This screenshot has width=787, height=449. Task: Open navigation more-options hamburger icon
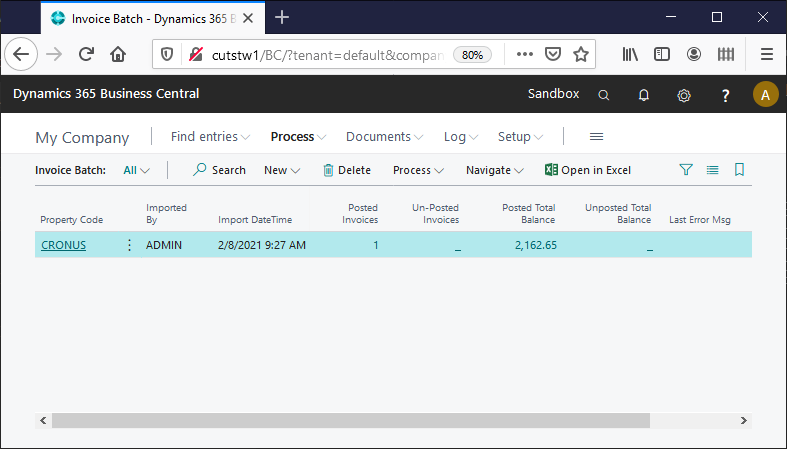coord(596,136)
